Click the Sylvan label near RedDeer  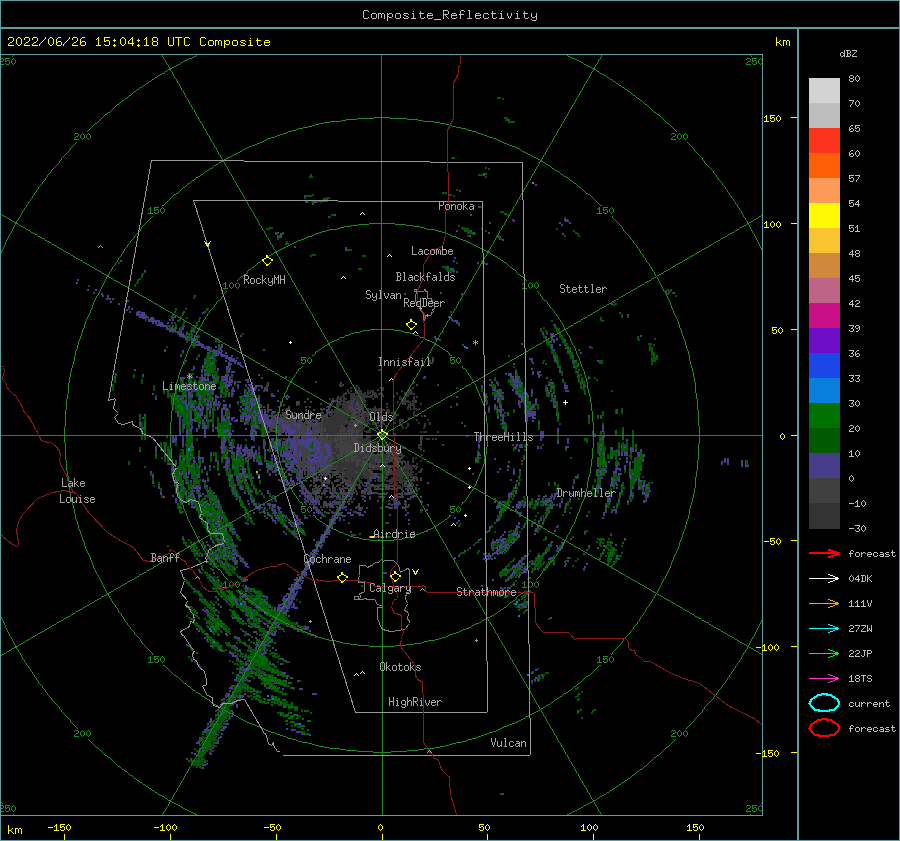(x=383, y=295)
